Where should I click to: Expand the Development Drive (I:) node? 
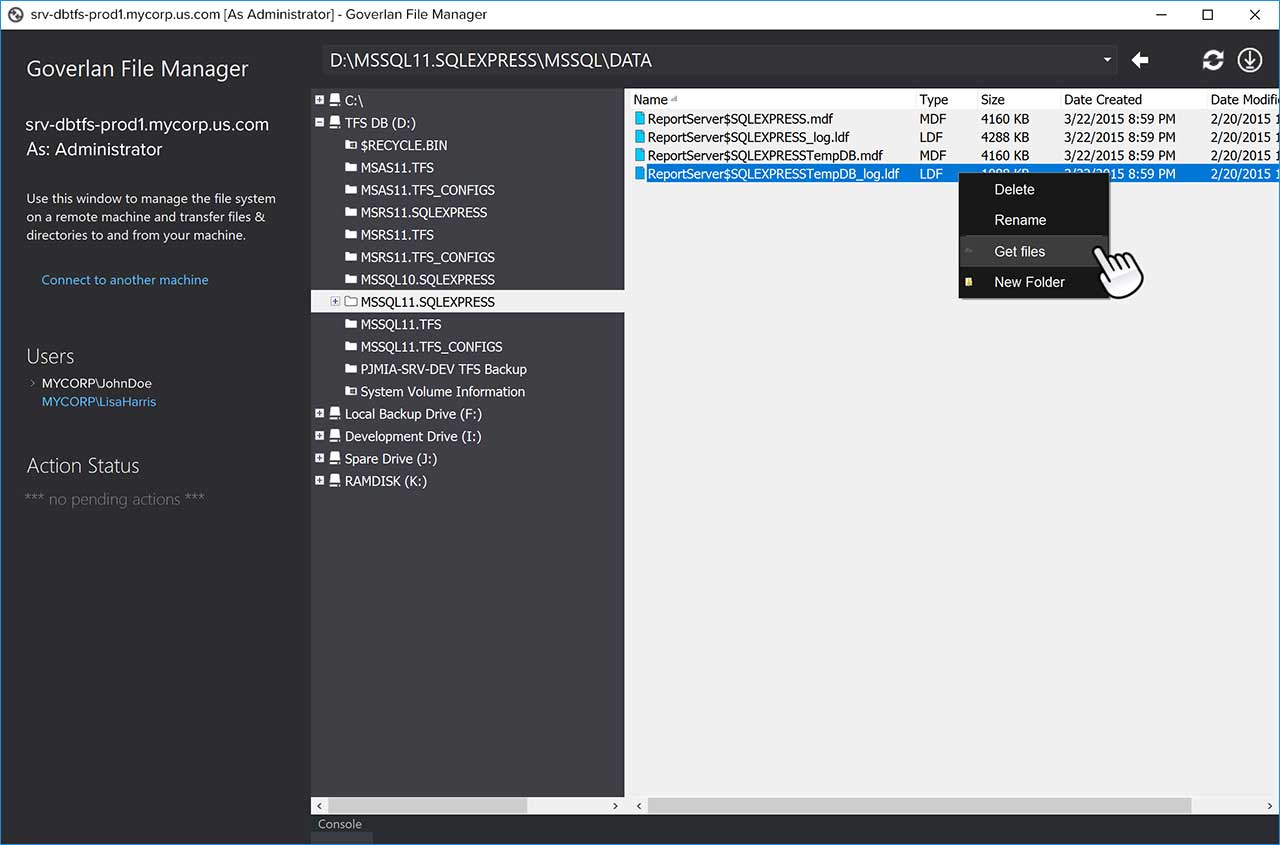(x=320, y=436)
